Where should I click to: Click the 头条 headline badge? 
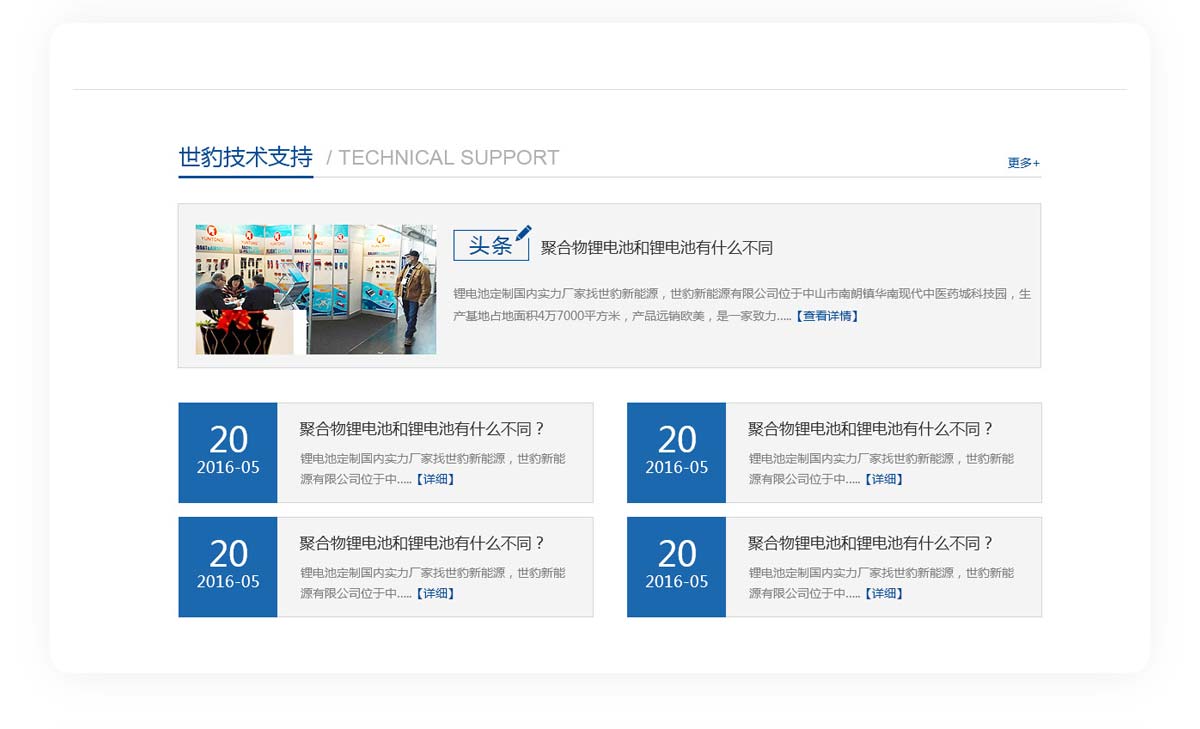coord(491,246)
